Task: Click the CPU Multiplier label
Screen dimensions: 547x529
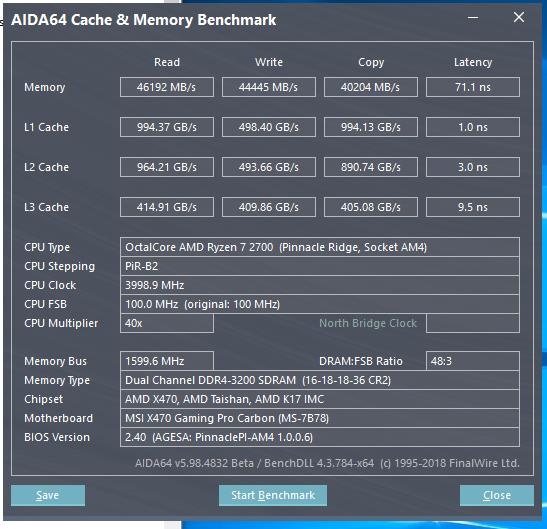Action: click(61, 323)
